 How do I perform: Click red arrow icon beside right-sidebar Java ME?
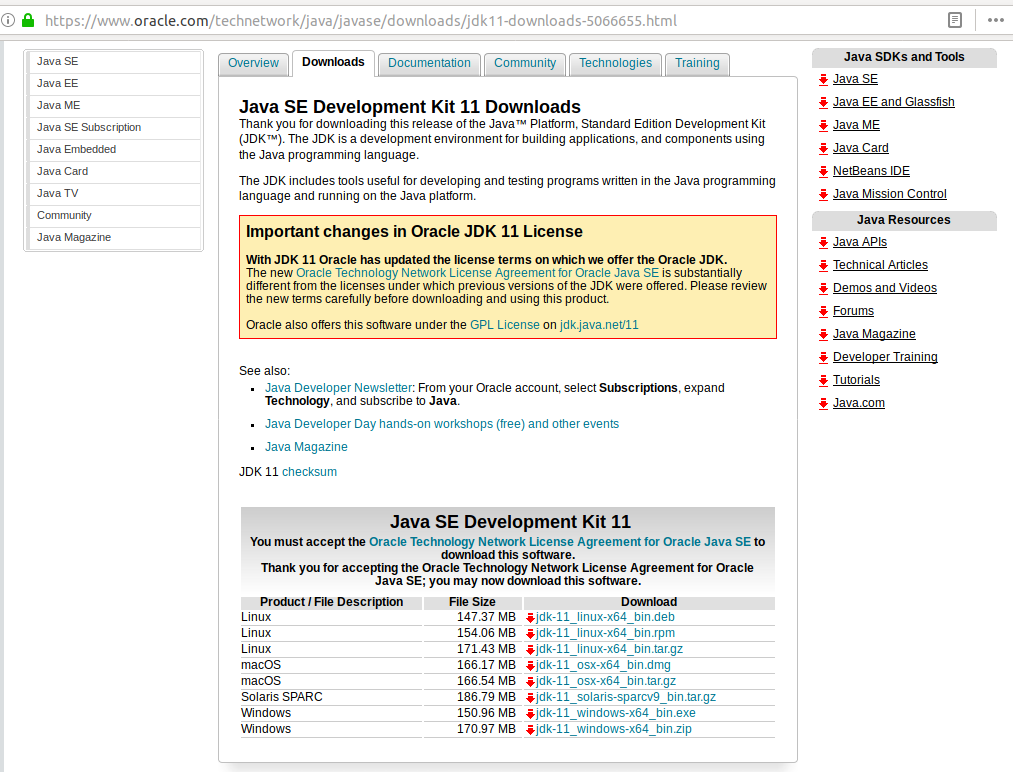point(823,126)
